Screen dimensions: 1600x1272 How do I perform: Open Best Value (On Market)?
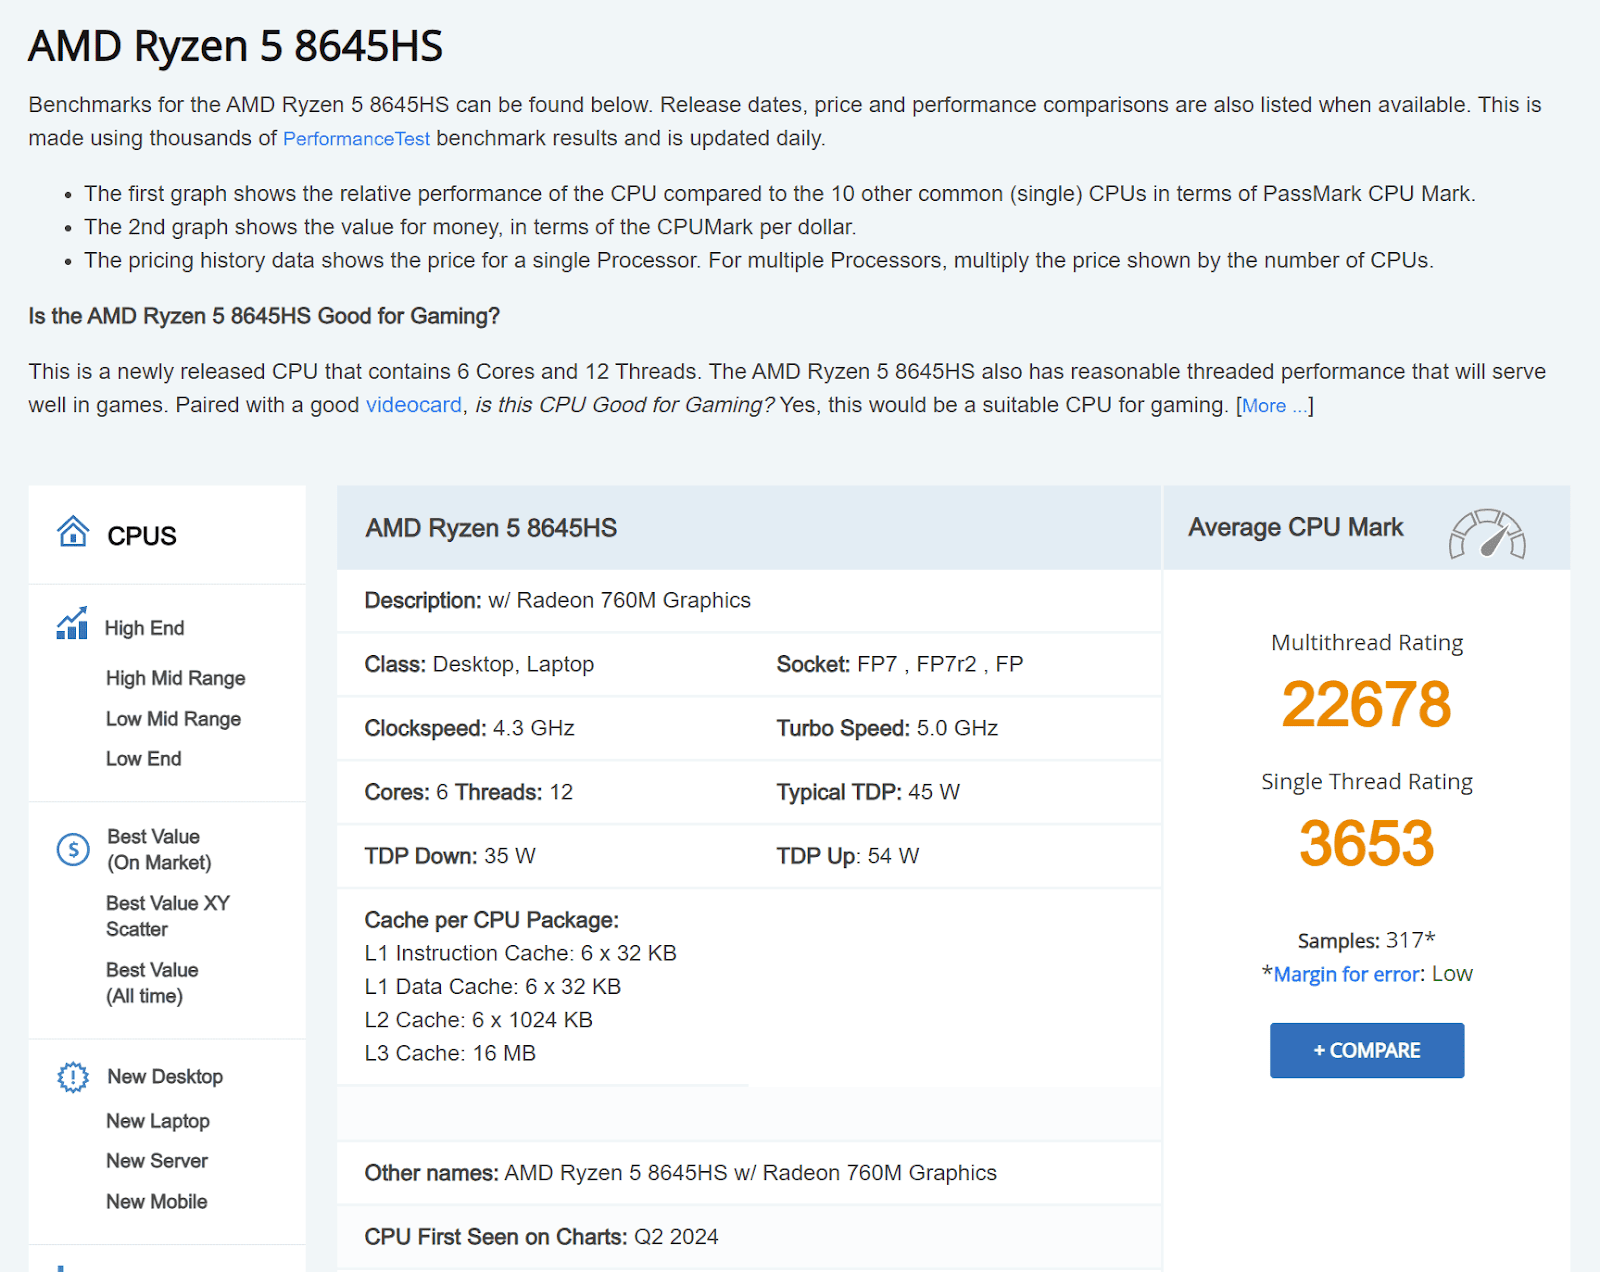[160, 849]
